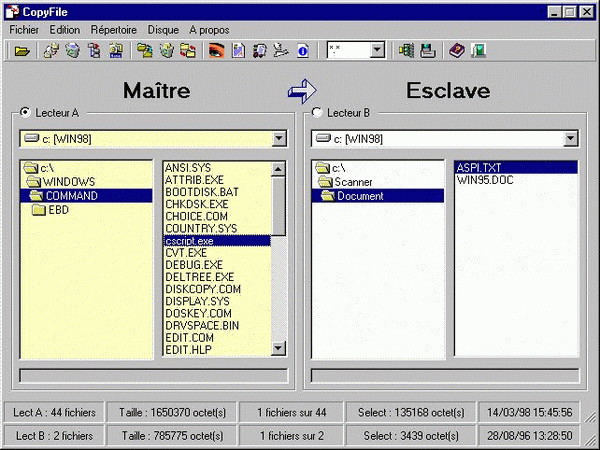Select the Lecteur A radio button

coord(25,113)
